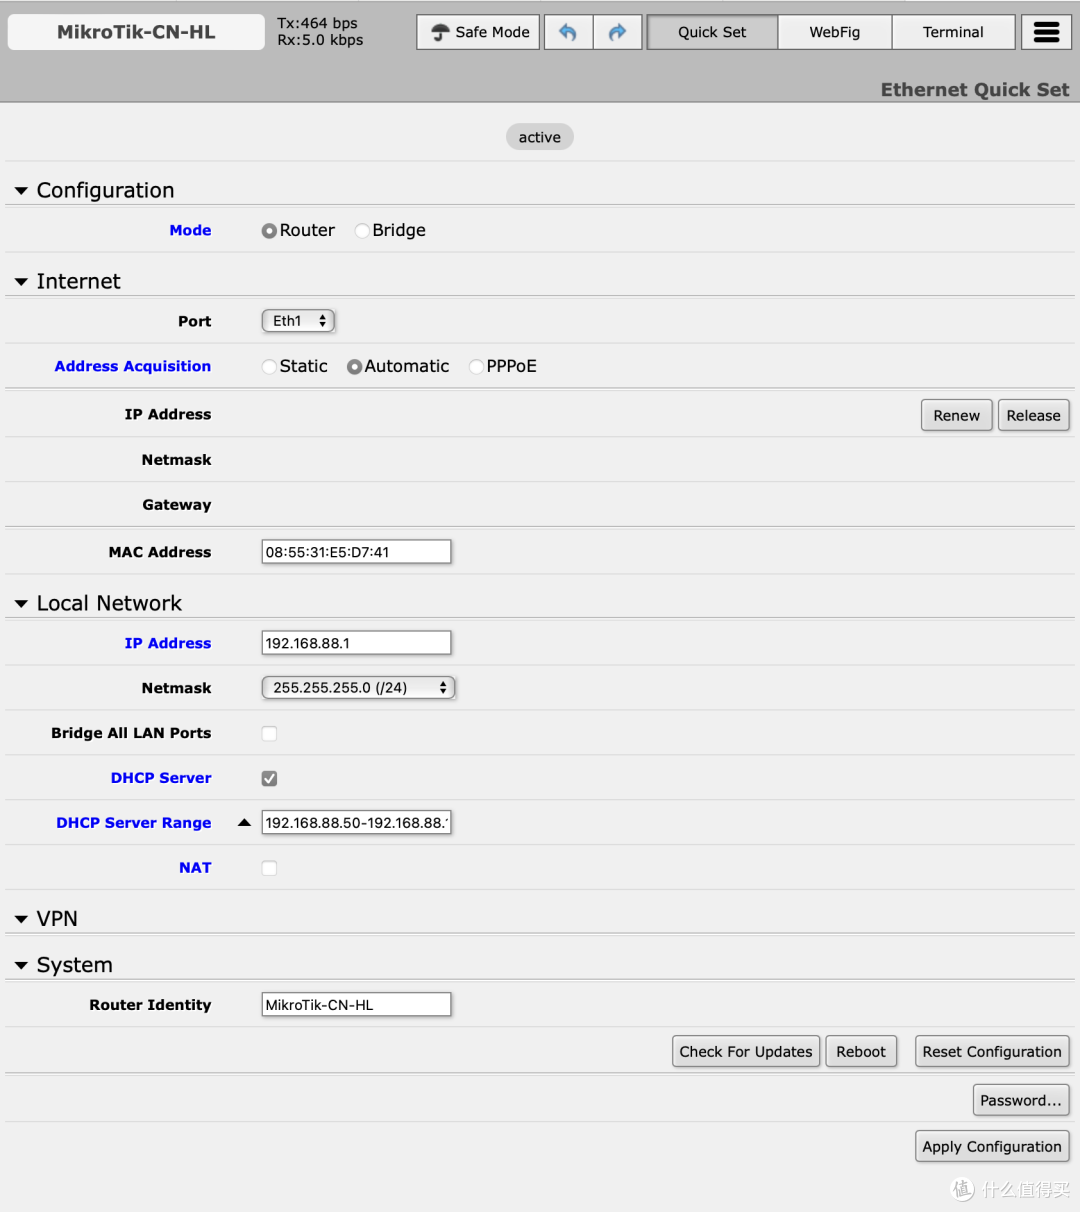Viewport: 1080px width, 1212px height.
Task: Click the DHCP Server Range label
Action: point(134,823)
